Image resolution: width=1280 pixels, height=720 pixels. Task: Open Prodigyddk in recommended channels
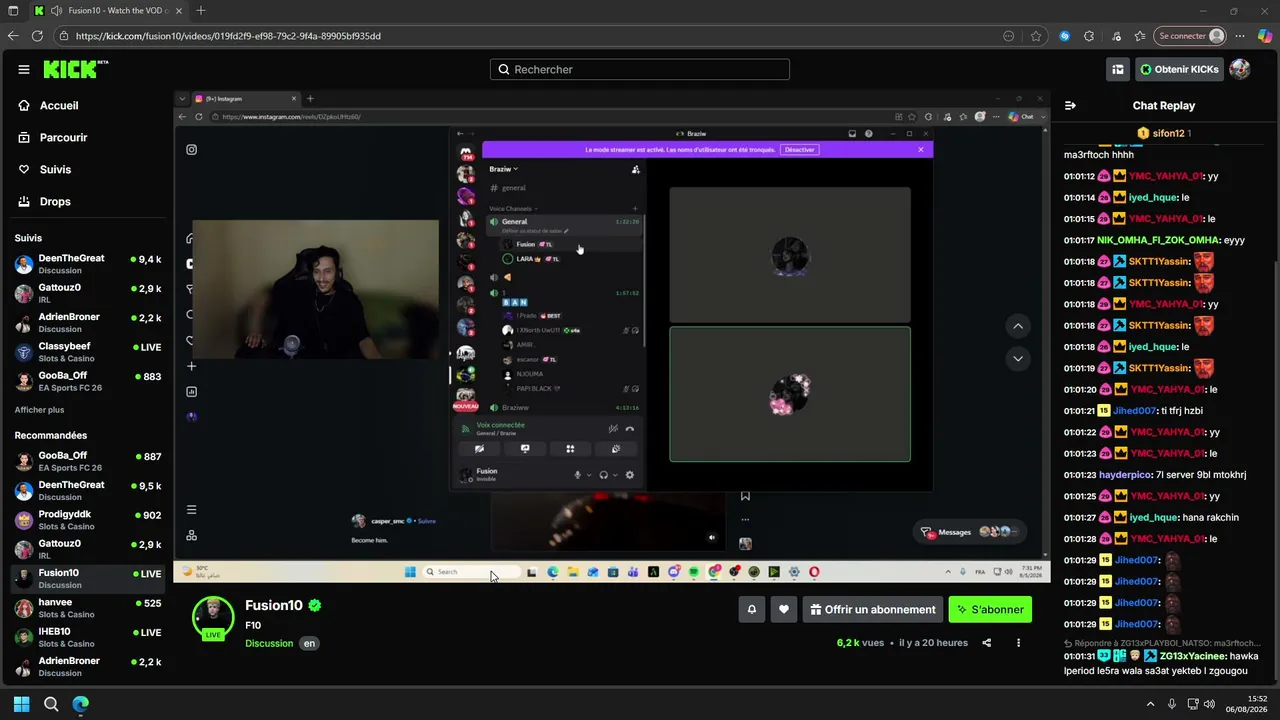pos(88,520)
